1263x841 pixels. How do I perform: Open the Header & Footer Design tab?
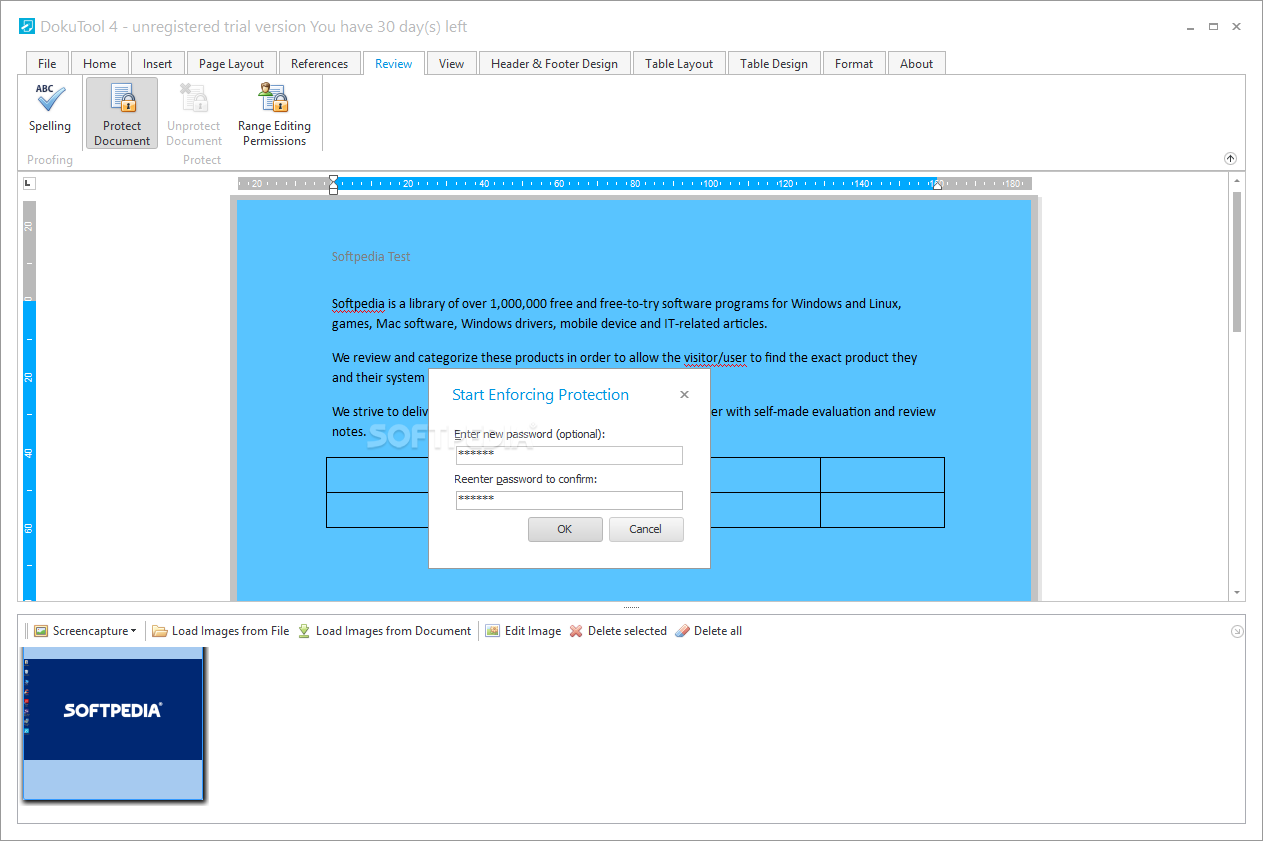pyautogui.click(x=554, y=63)
